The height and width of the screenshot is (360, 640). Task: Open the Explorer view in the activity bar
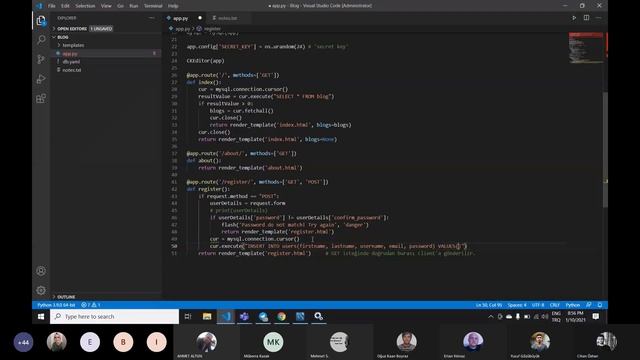pos(41,20)
